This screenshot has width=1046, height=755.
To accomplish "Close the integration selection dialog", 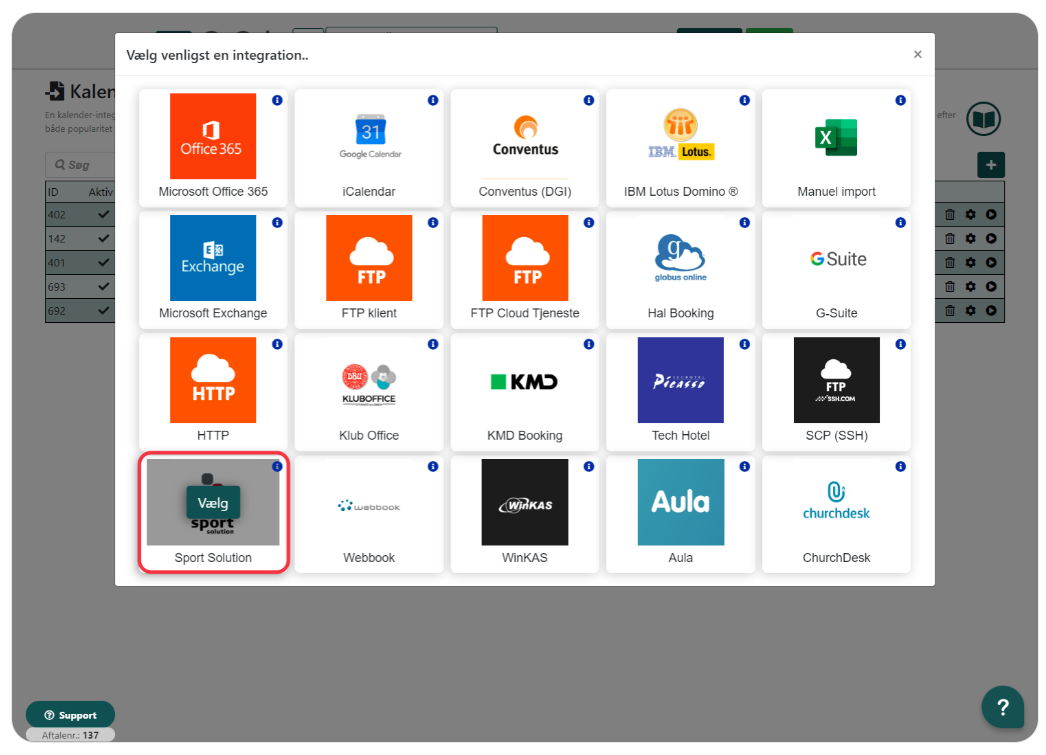I will (x=918, y=54).
